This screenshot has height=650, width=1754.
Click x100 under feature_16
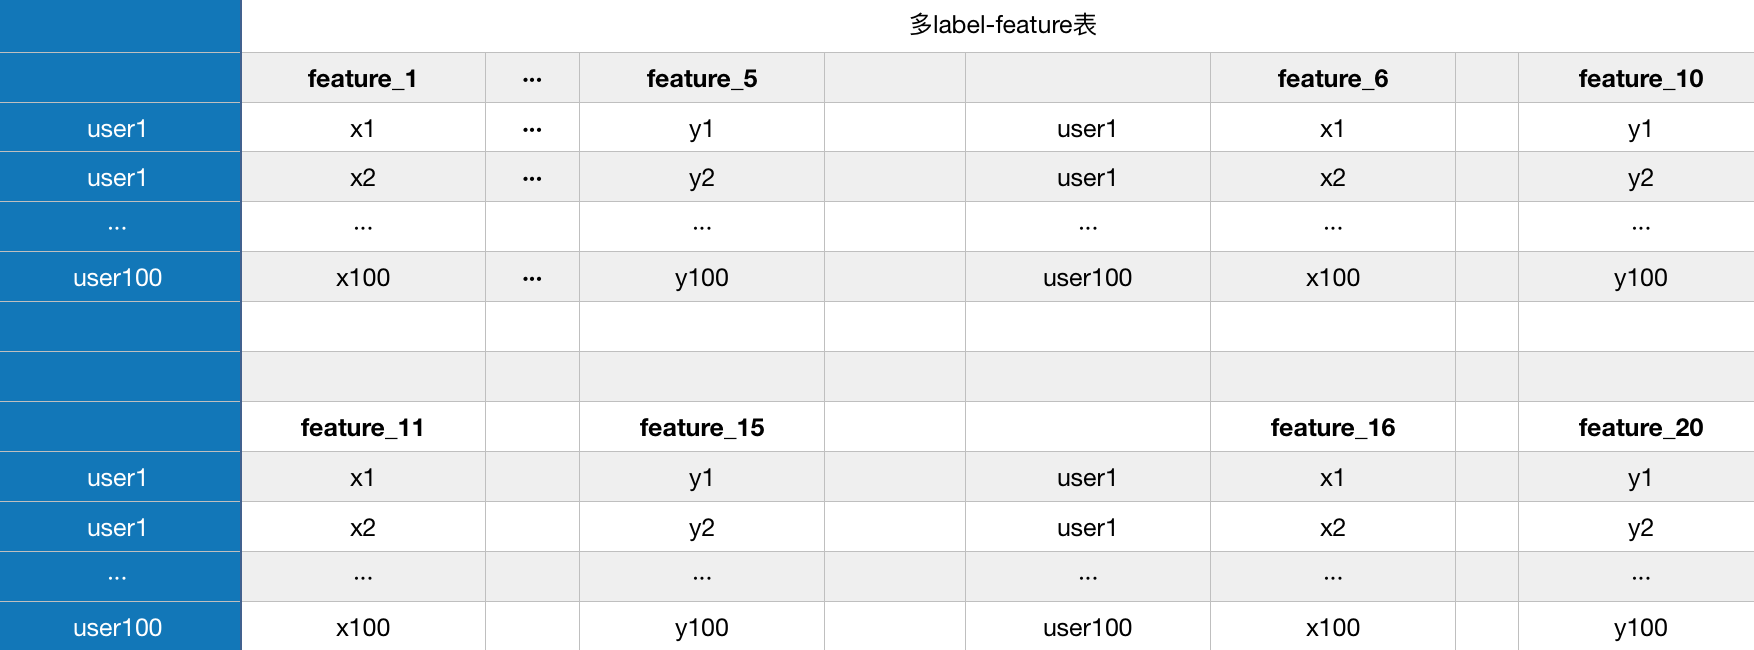click(x=1333, y=627)
